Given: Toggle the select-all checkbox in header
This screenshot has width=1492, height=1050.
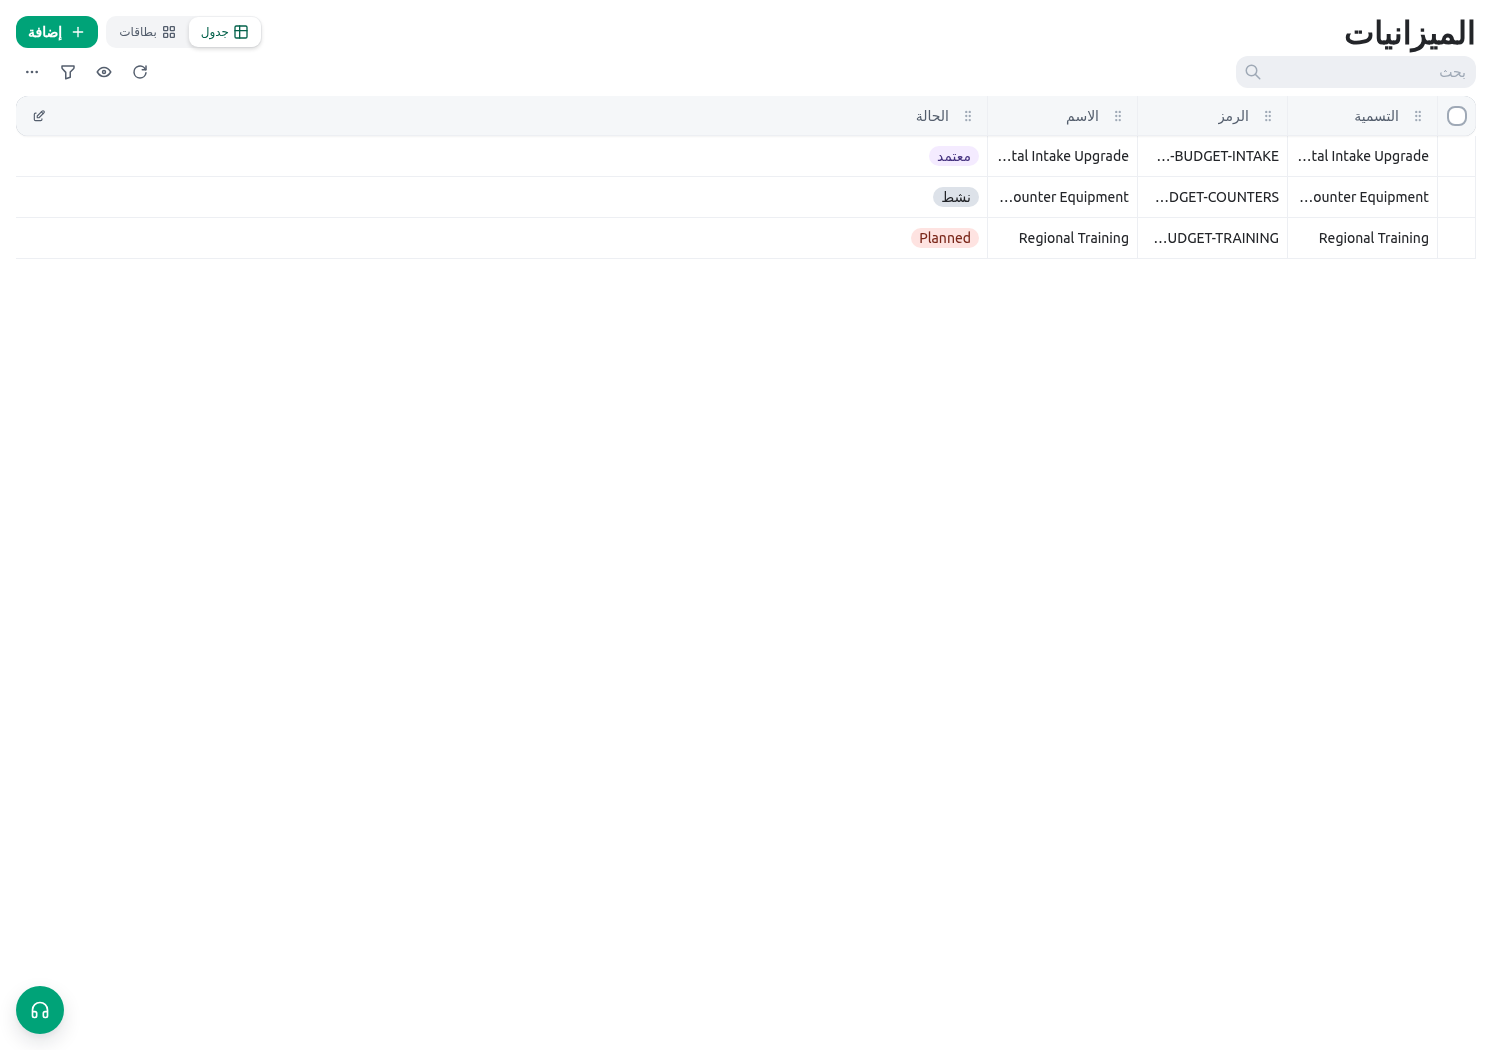Looking at the screenshot, I should [x=1457, y=116].
